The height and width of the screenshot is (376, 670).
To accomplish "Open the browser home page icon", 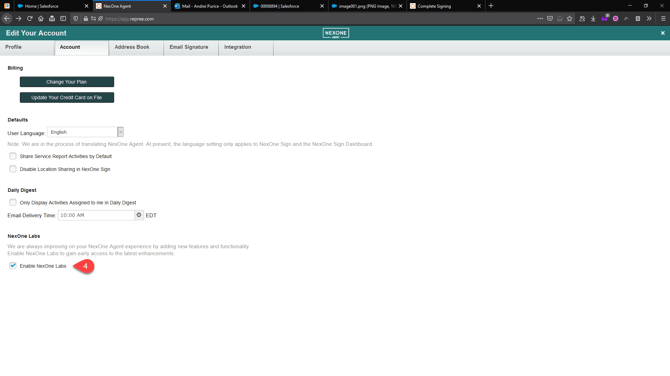I will 41,19.
